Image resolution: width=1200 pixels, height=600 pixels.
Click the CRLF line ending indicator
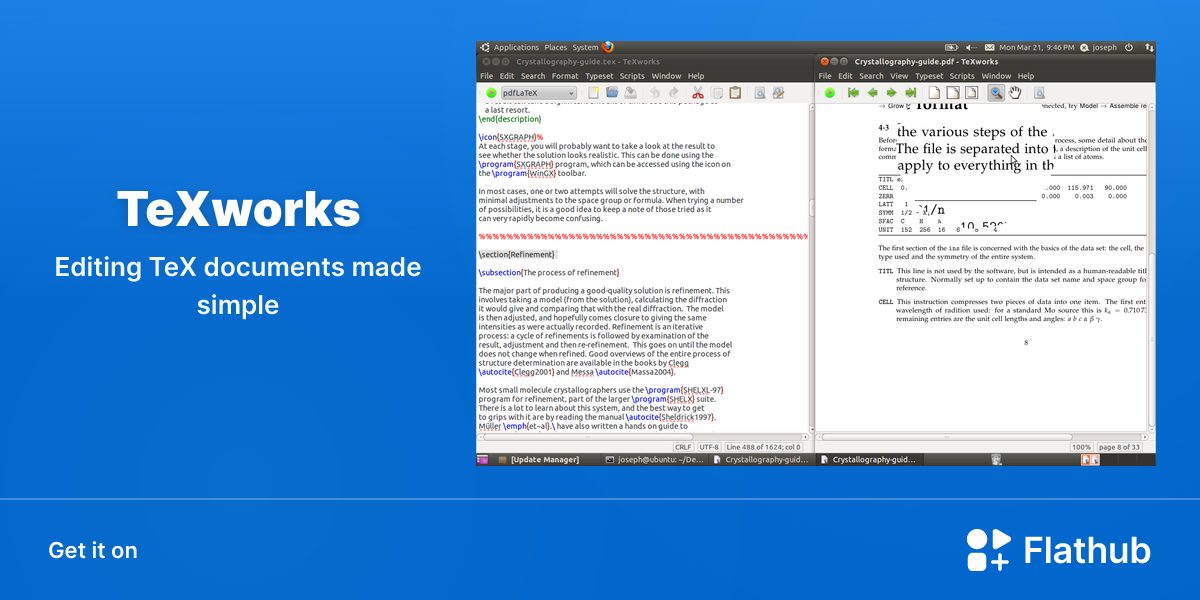pyautogui.click(x=683, y=447)
